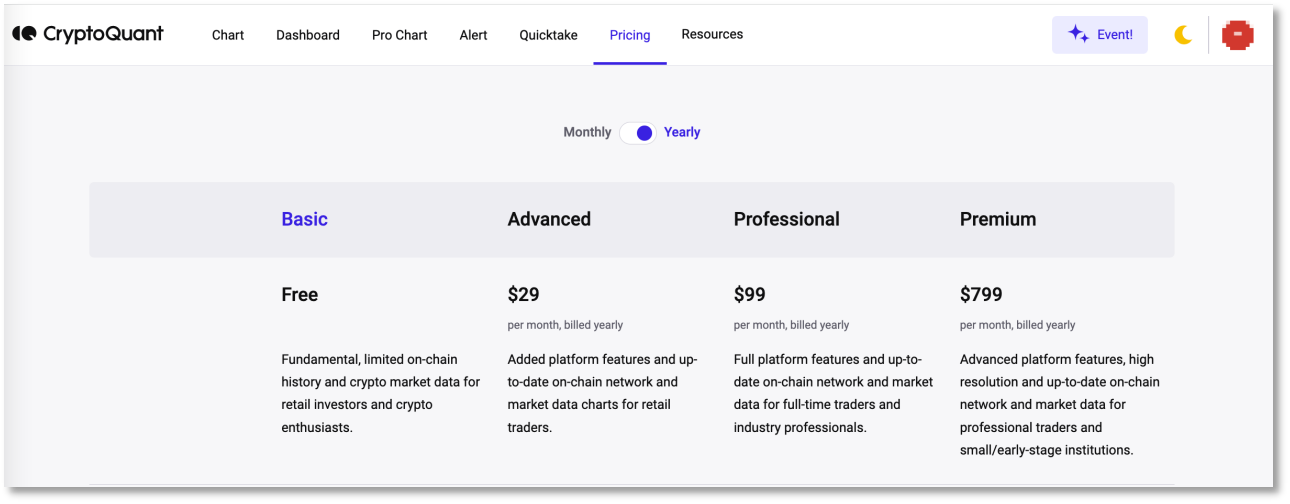Click the CryptoQuant brand name
This screenshot has width=1290, height=504.
[x=103, y=34]
